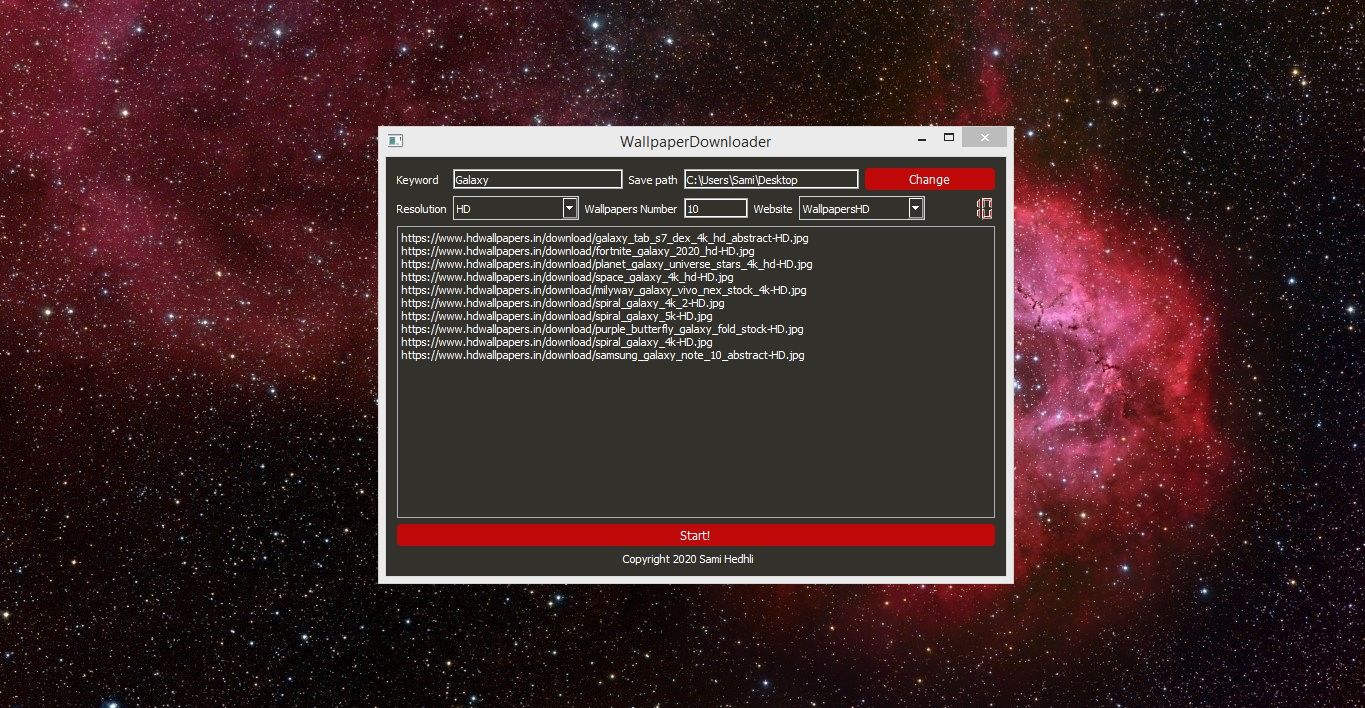Click the spiral_galaxy_5k-HD URL line
The height and width of the screenshot is (708, 1365).
[556, 316]
